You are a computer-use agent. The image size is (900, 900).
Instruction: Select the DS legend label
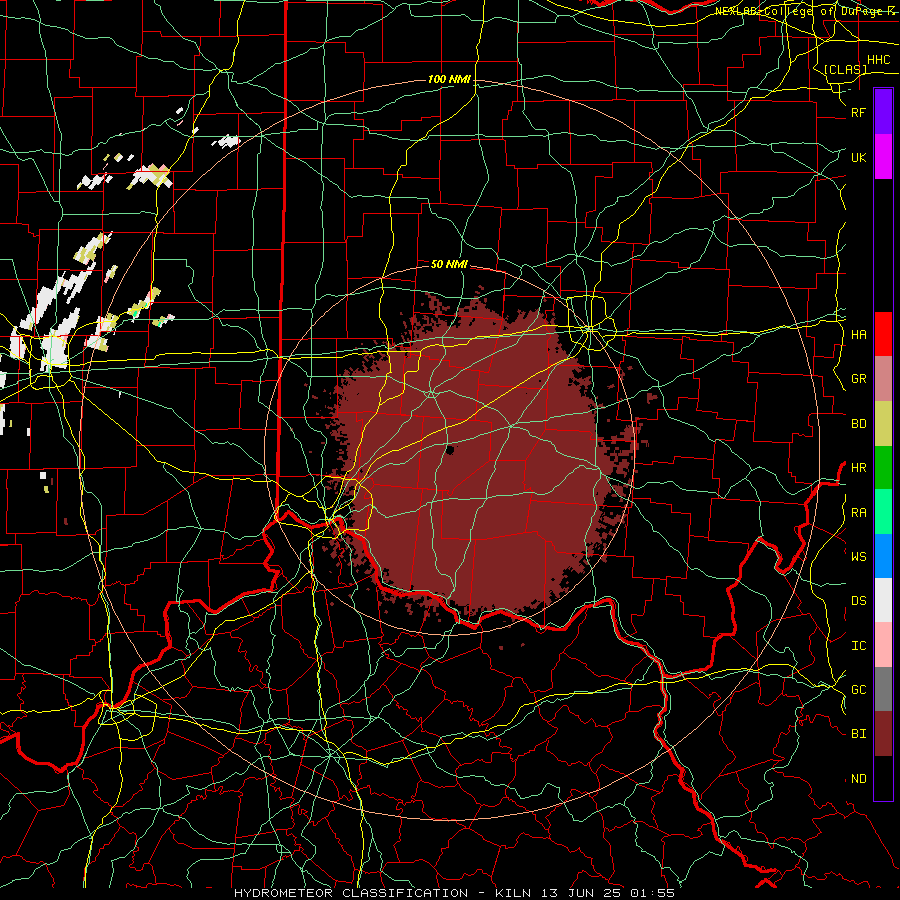858,600
